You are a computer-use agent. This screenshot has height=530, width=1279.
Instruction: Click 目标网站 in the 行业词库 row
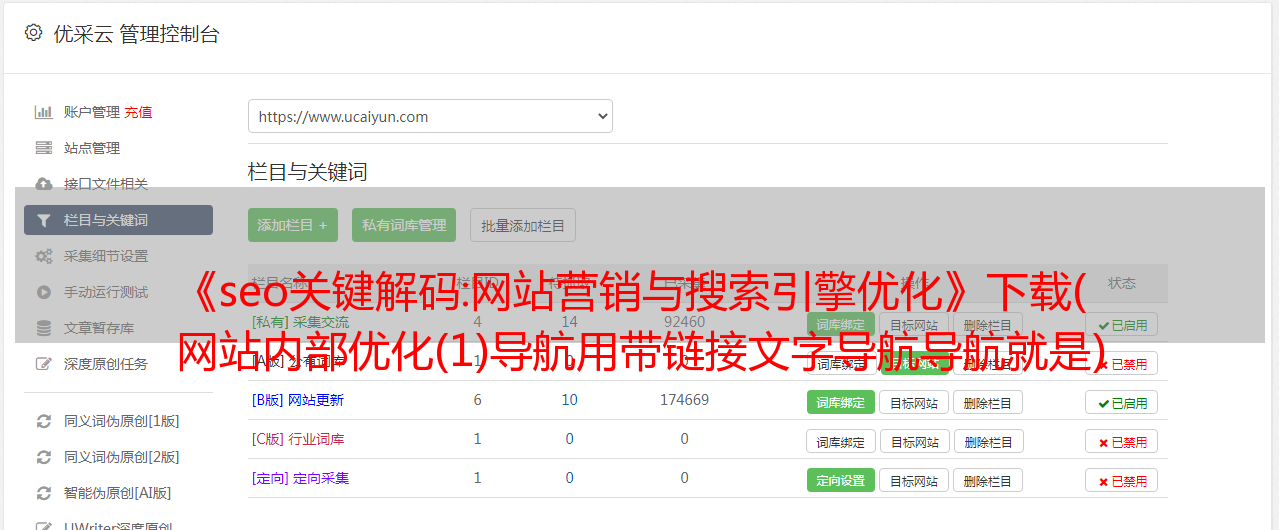[914, 441]
